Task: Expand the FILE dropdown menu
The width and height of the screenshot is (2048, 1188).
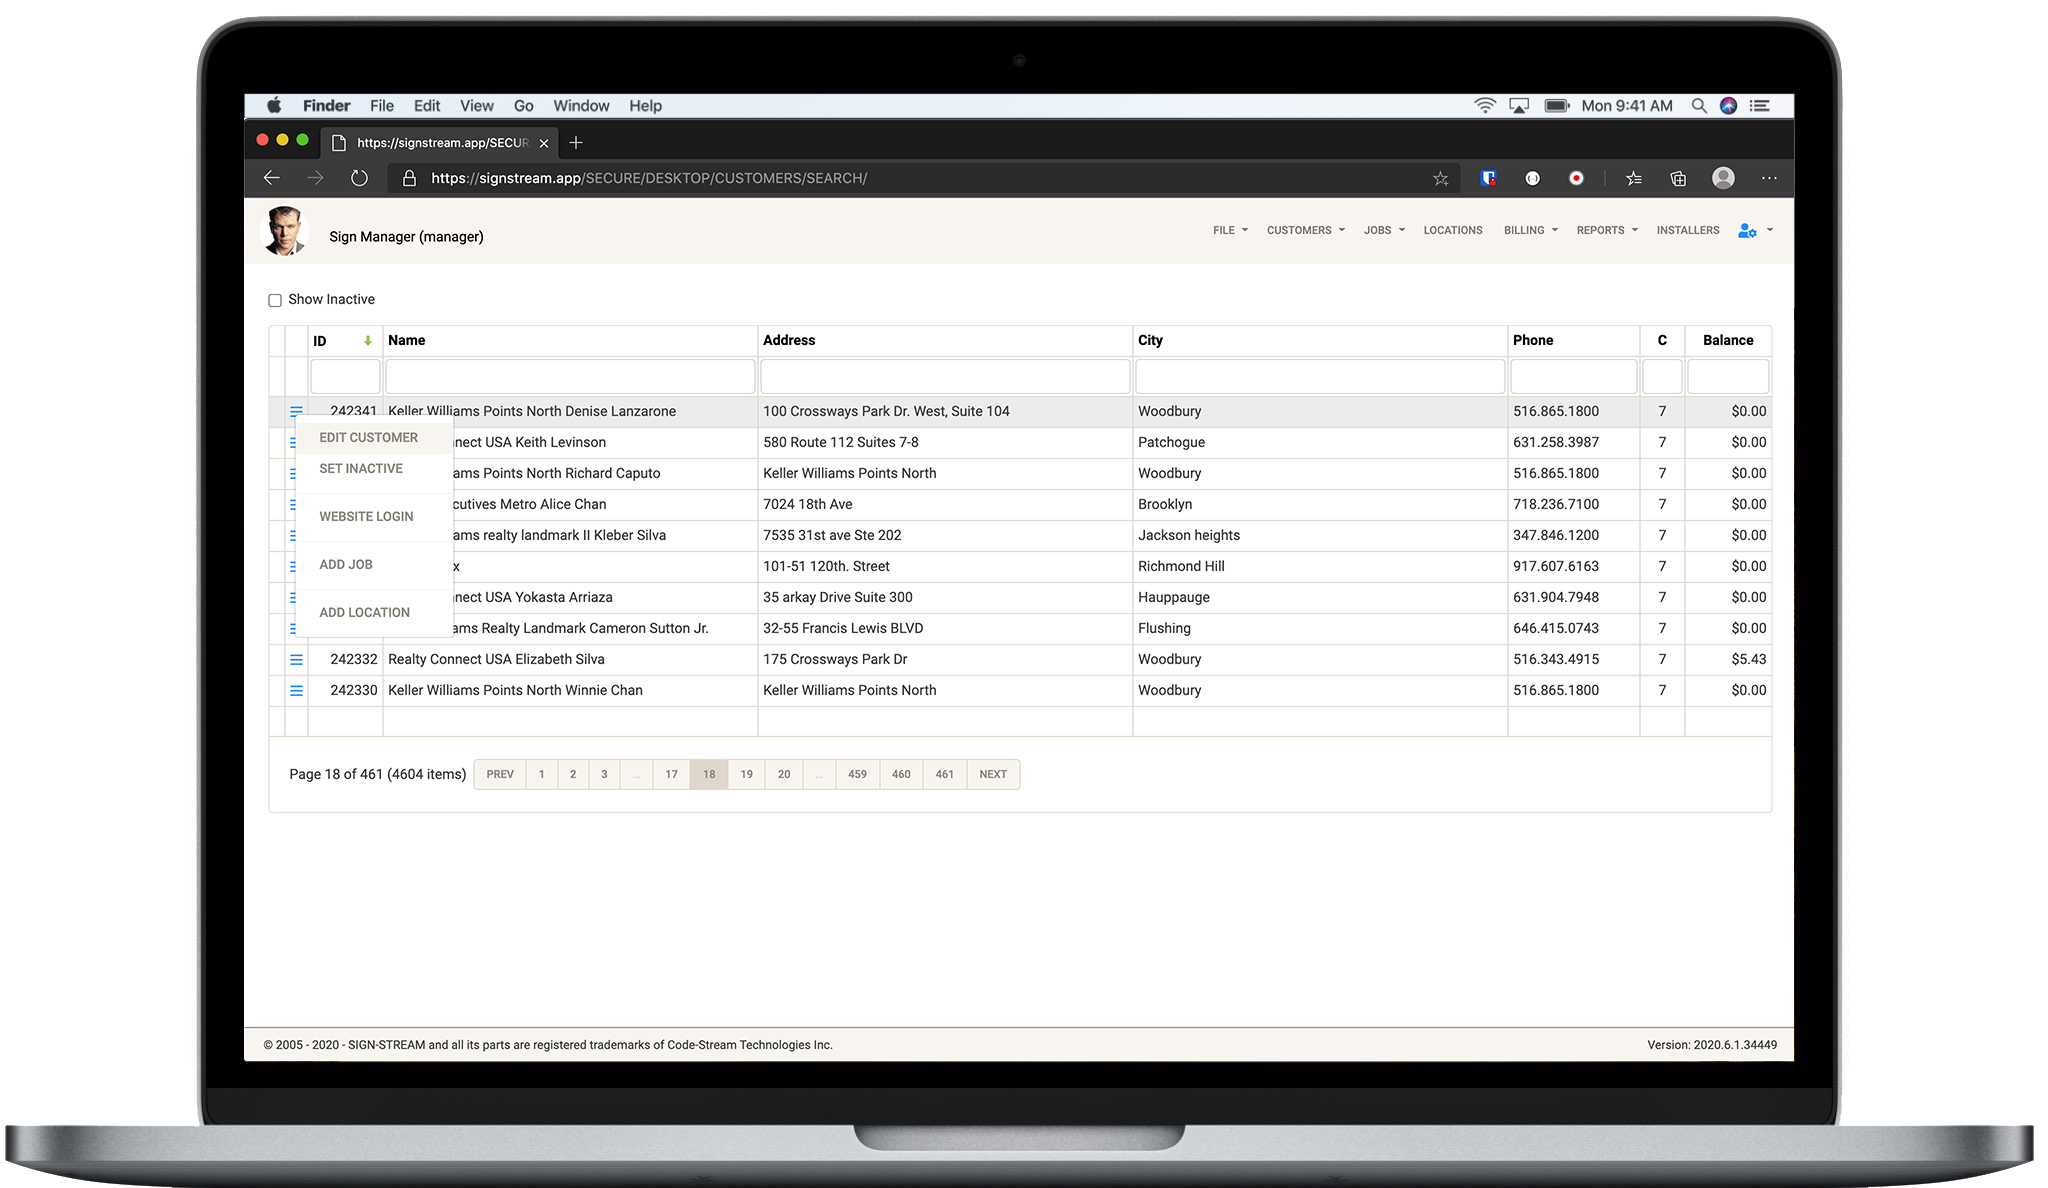Action: 1230,231
